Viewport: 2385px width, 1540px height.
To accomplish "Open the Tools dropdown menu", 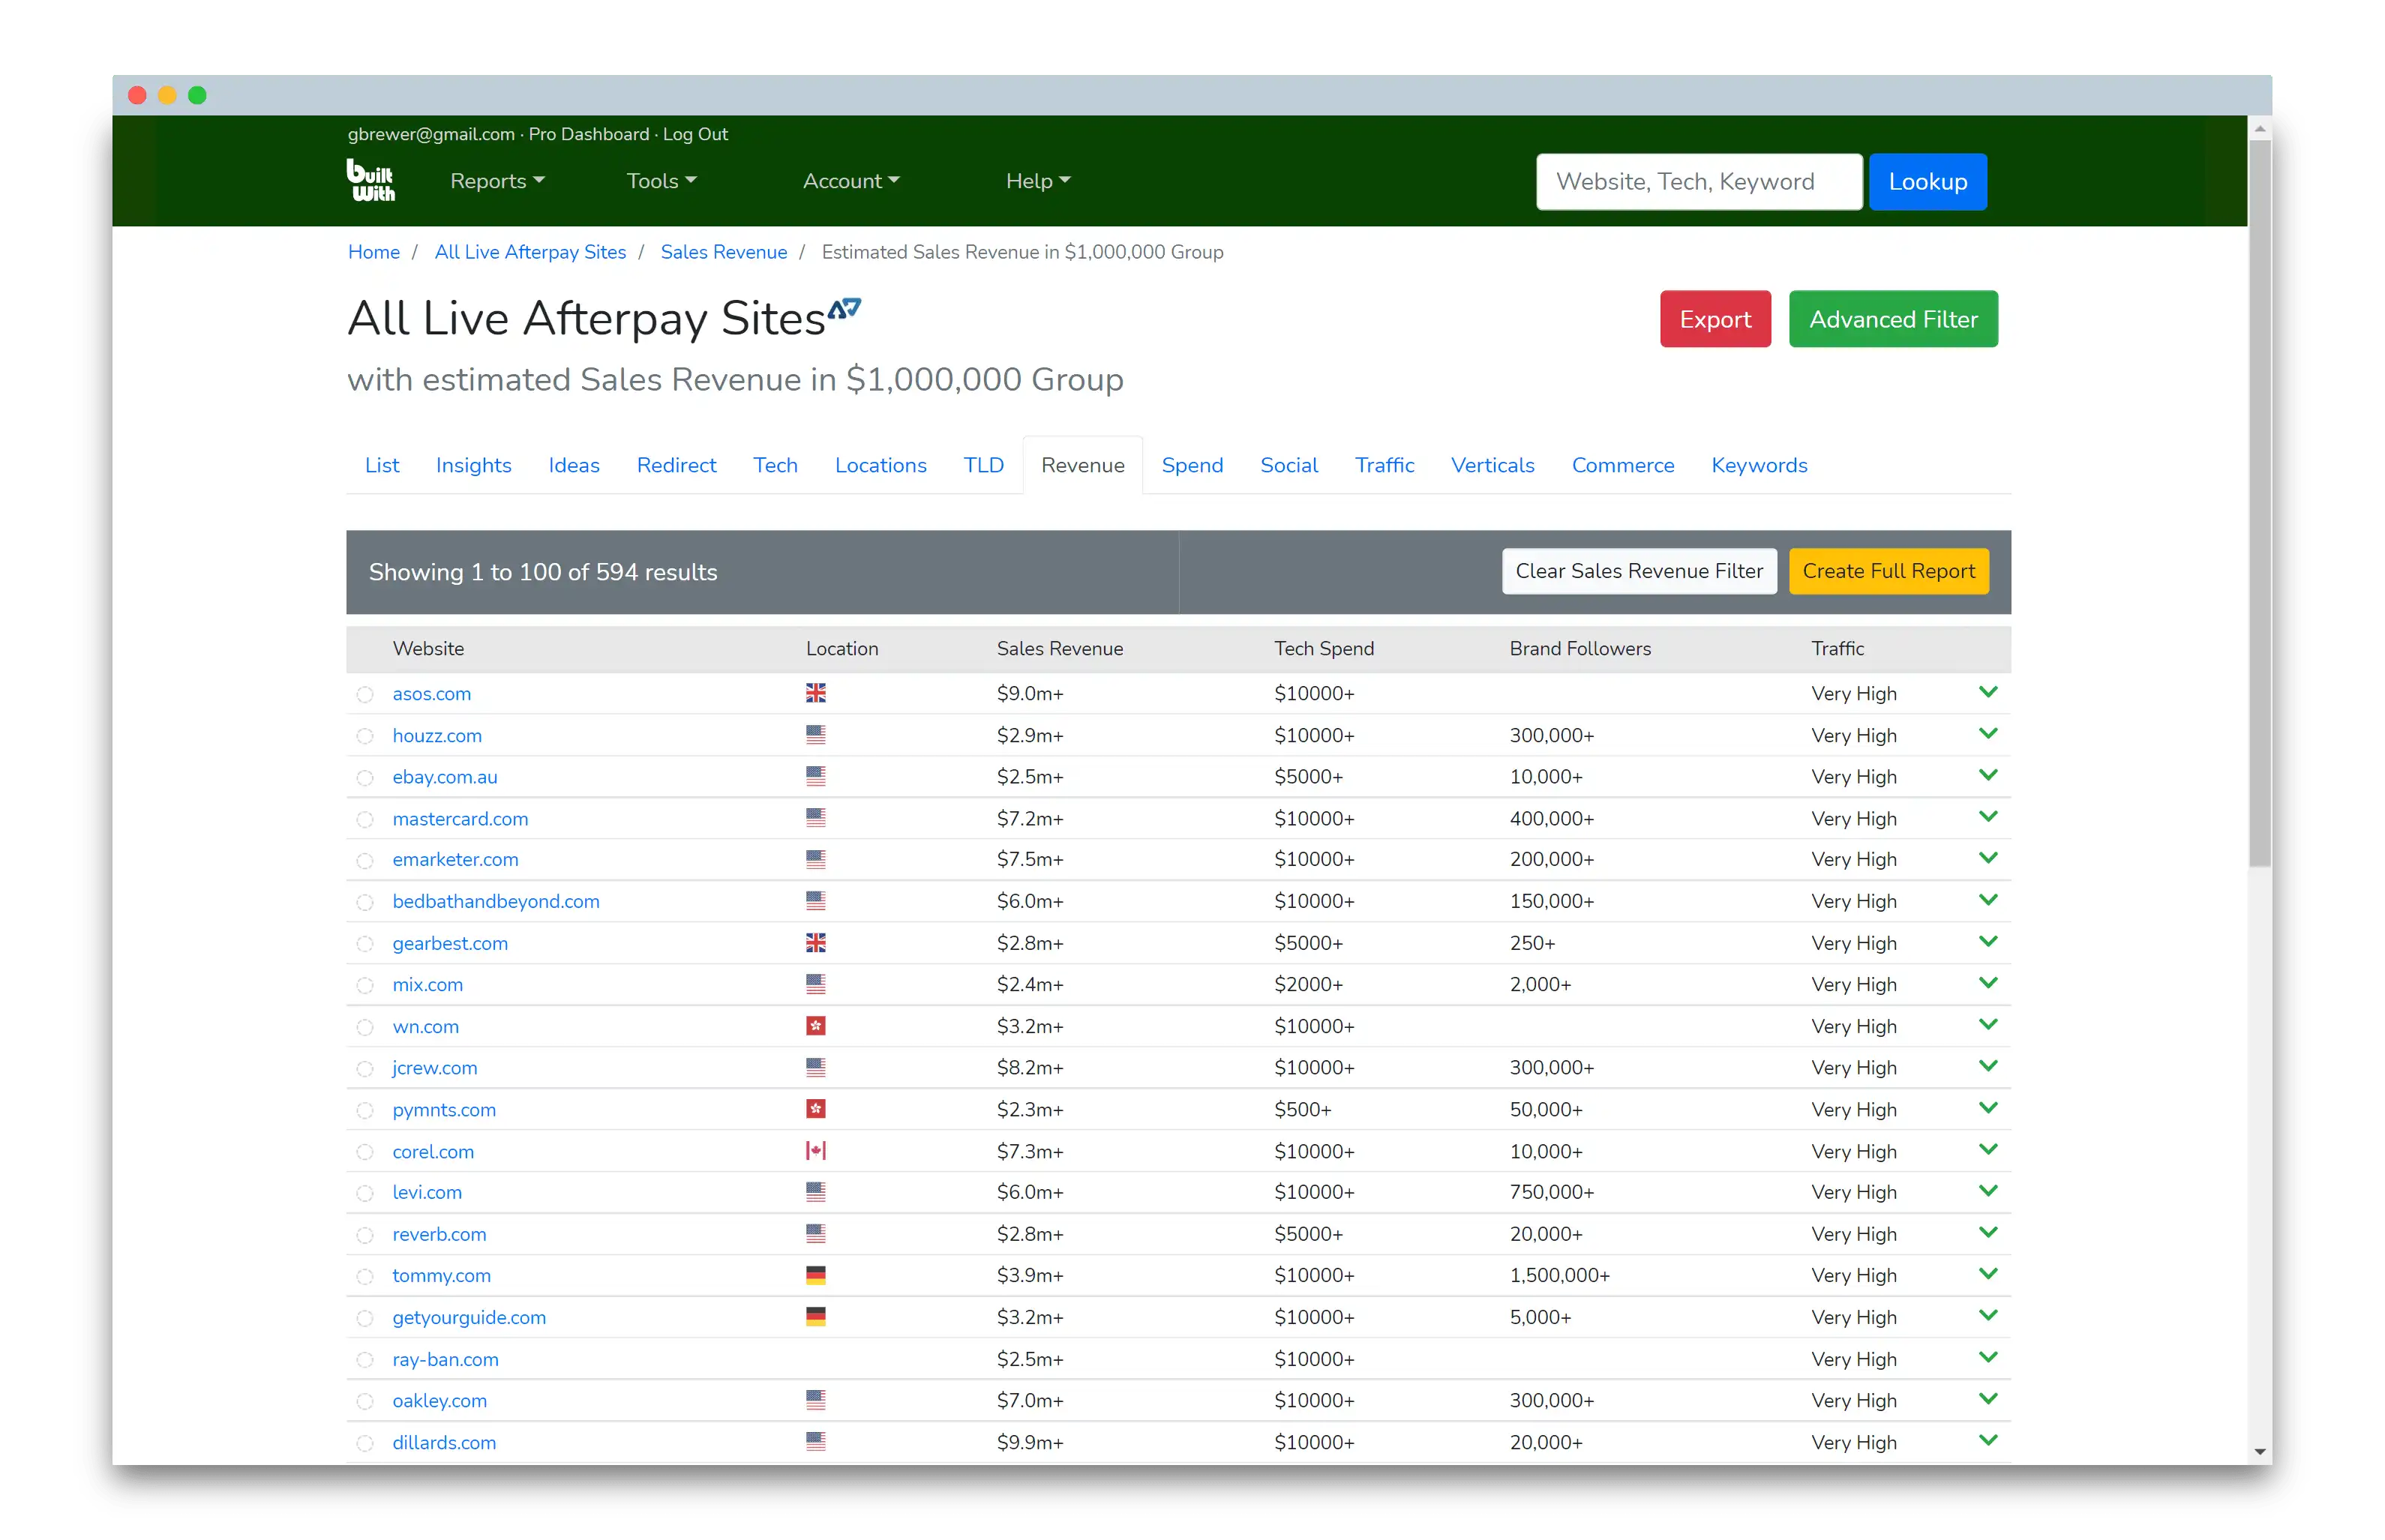I will tap(661, 181).
